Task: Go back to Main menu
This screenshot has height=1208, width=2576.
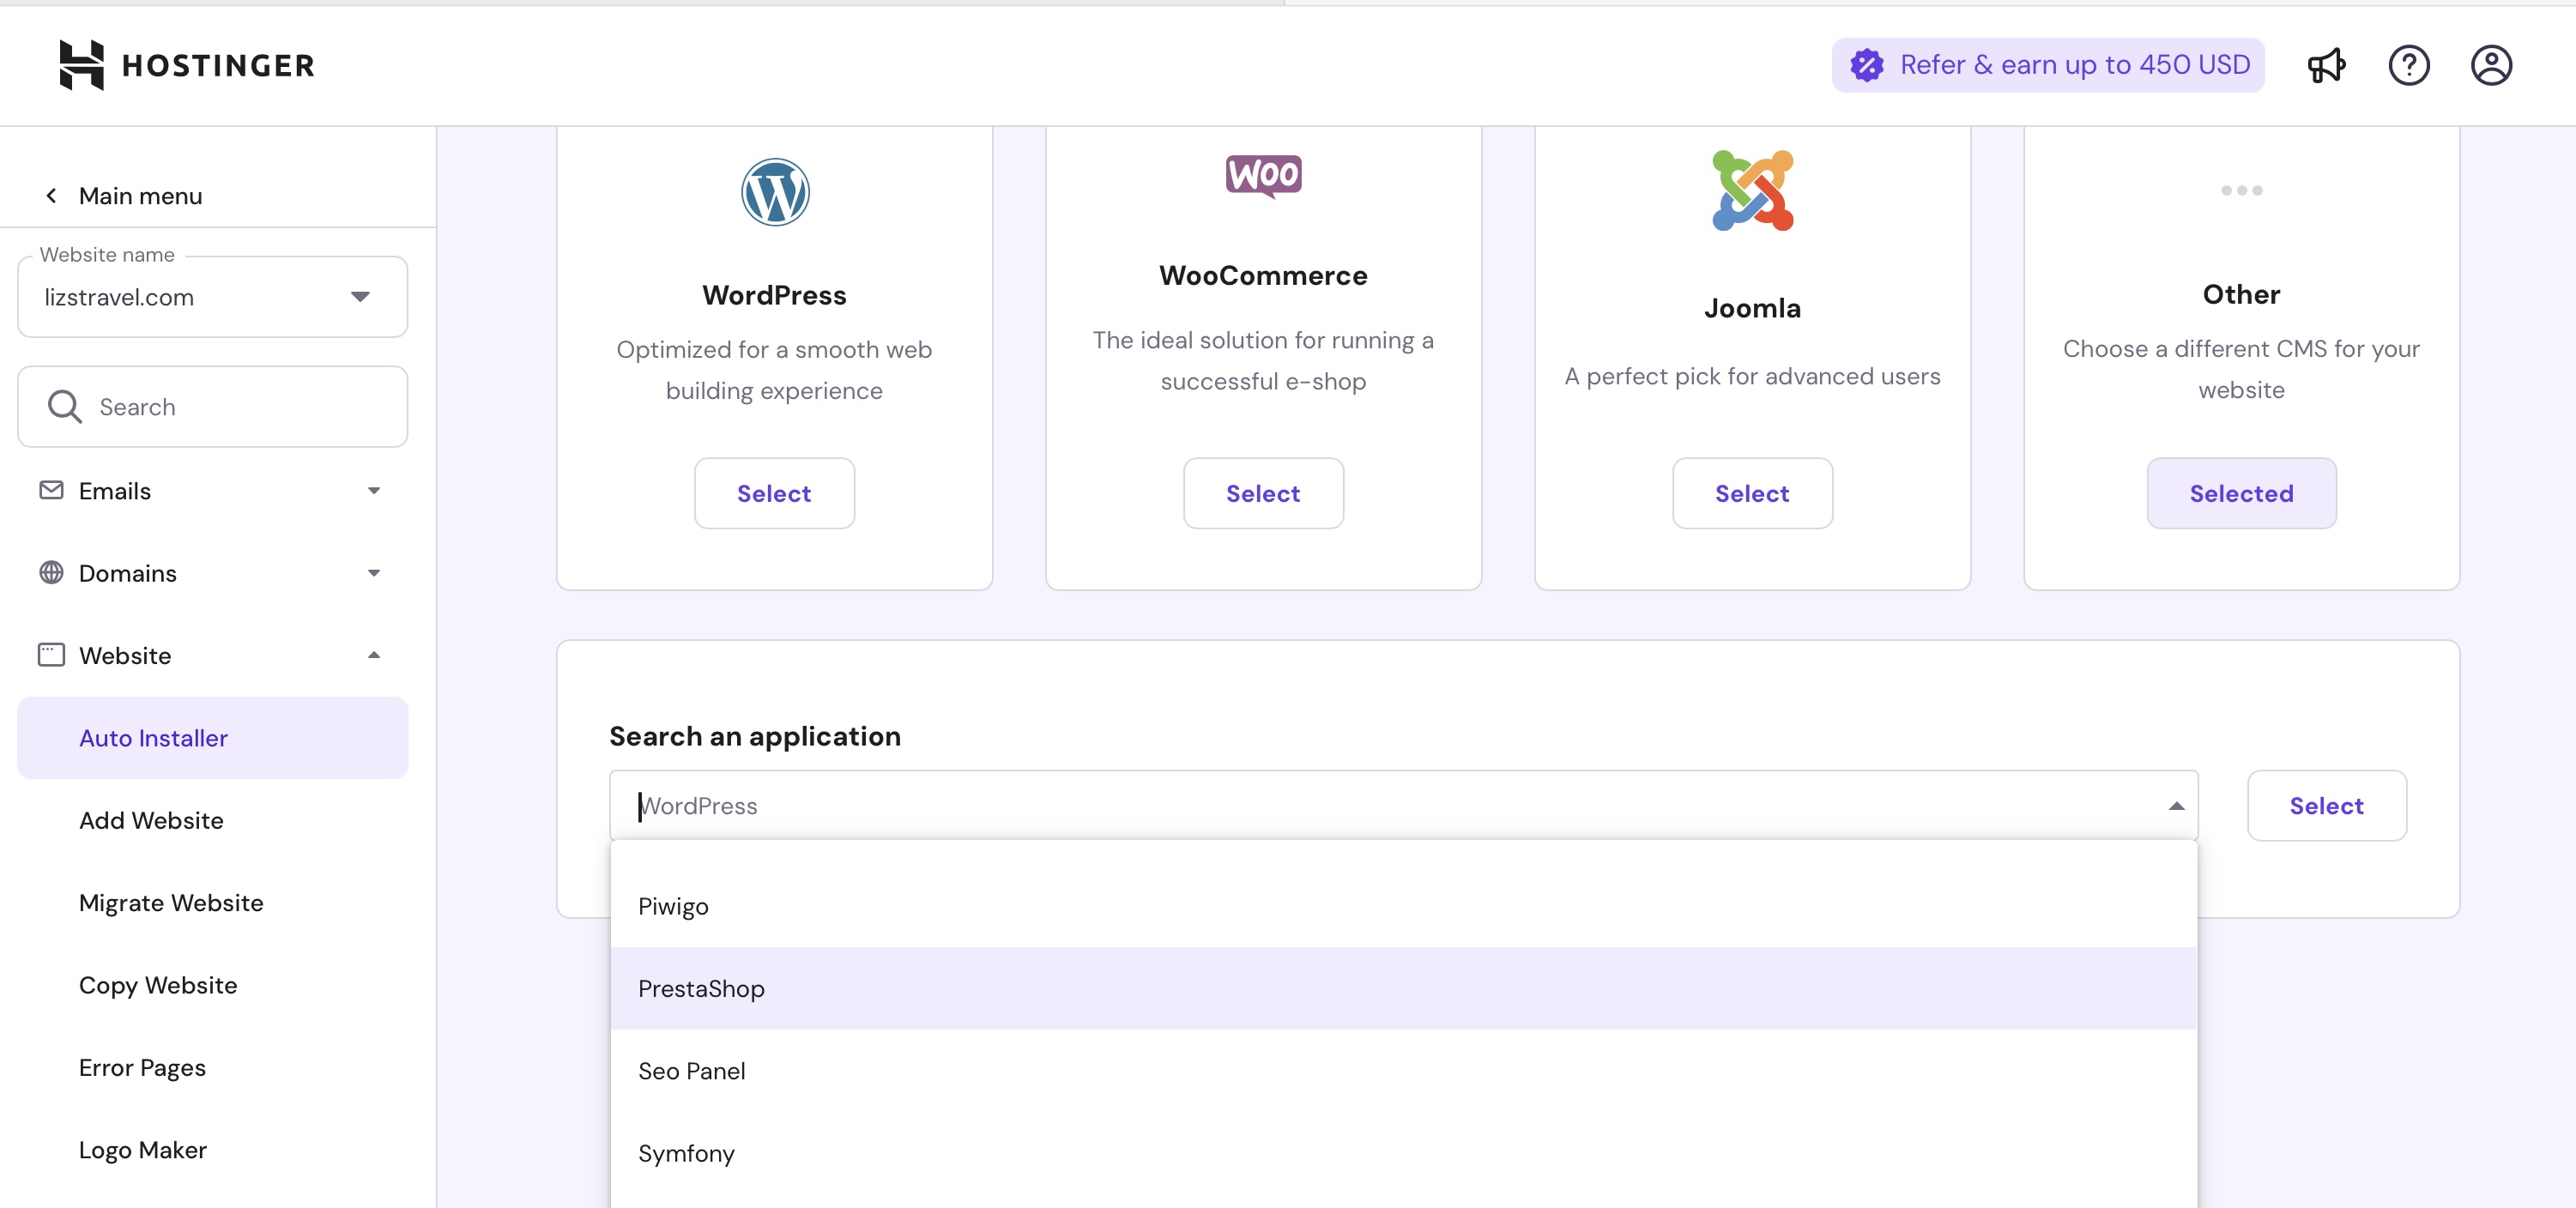Action: tap(140, 195)
